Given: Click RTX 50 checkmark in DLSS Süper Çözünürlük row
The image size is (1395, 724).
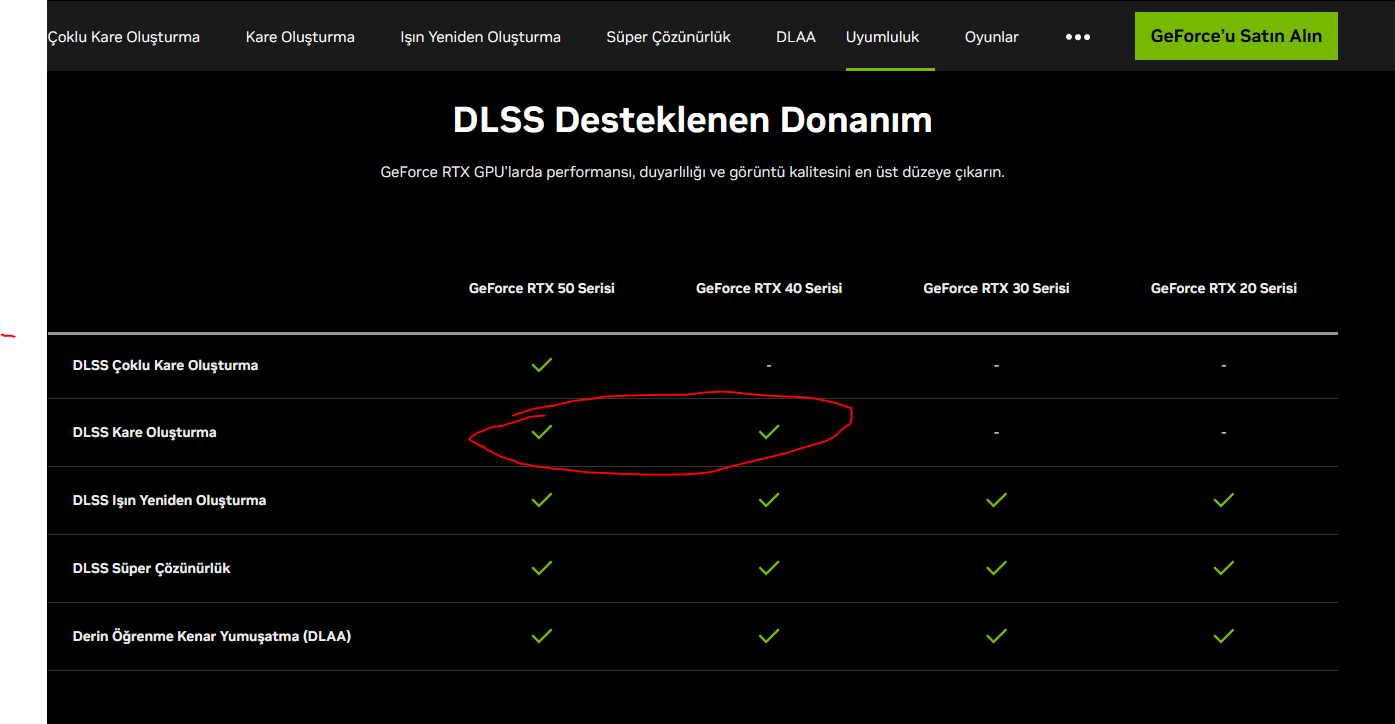Looking at the screenshot, I should (x=542, y=568).
